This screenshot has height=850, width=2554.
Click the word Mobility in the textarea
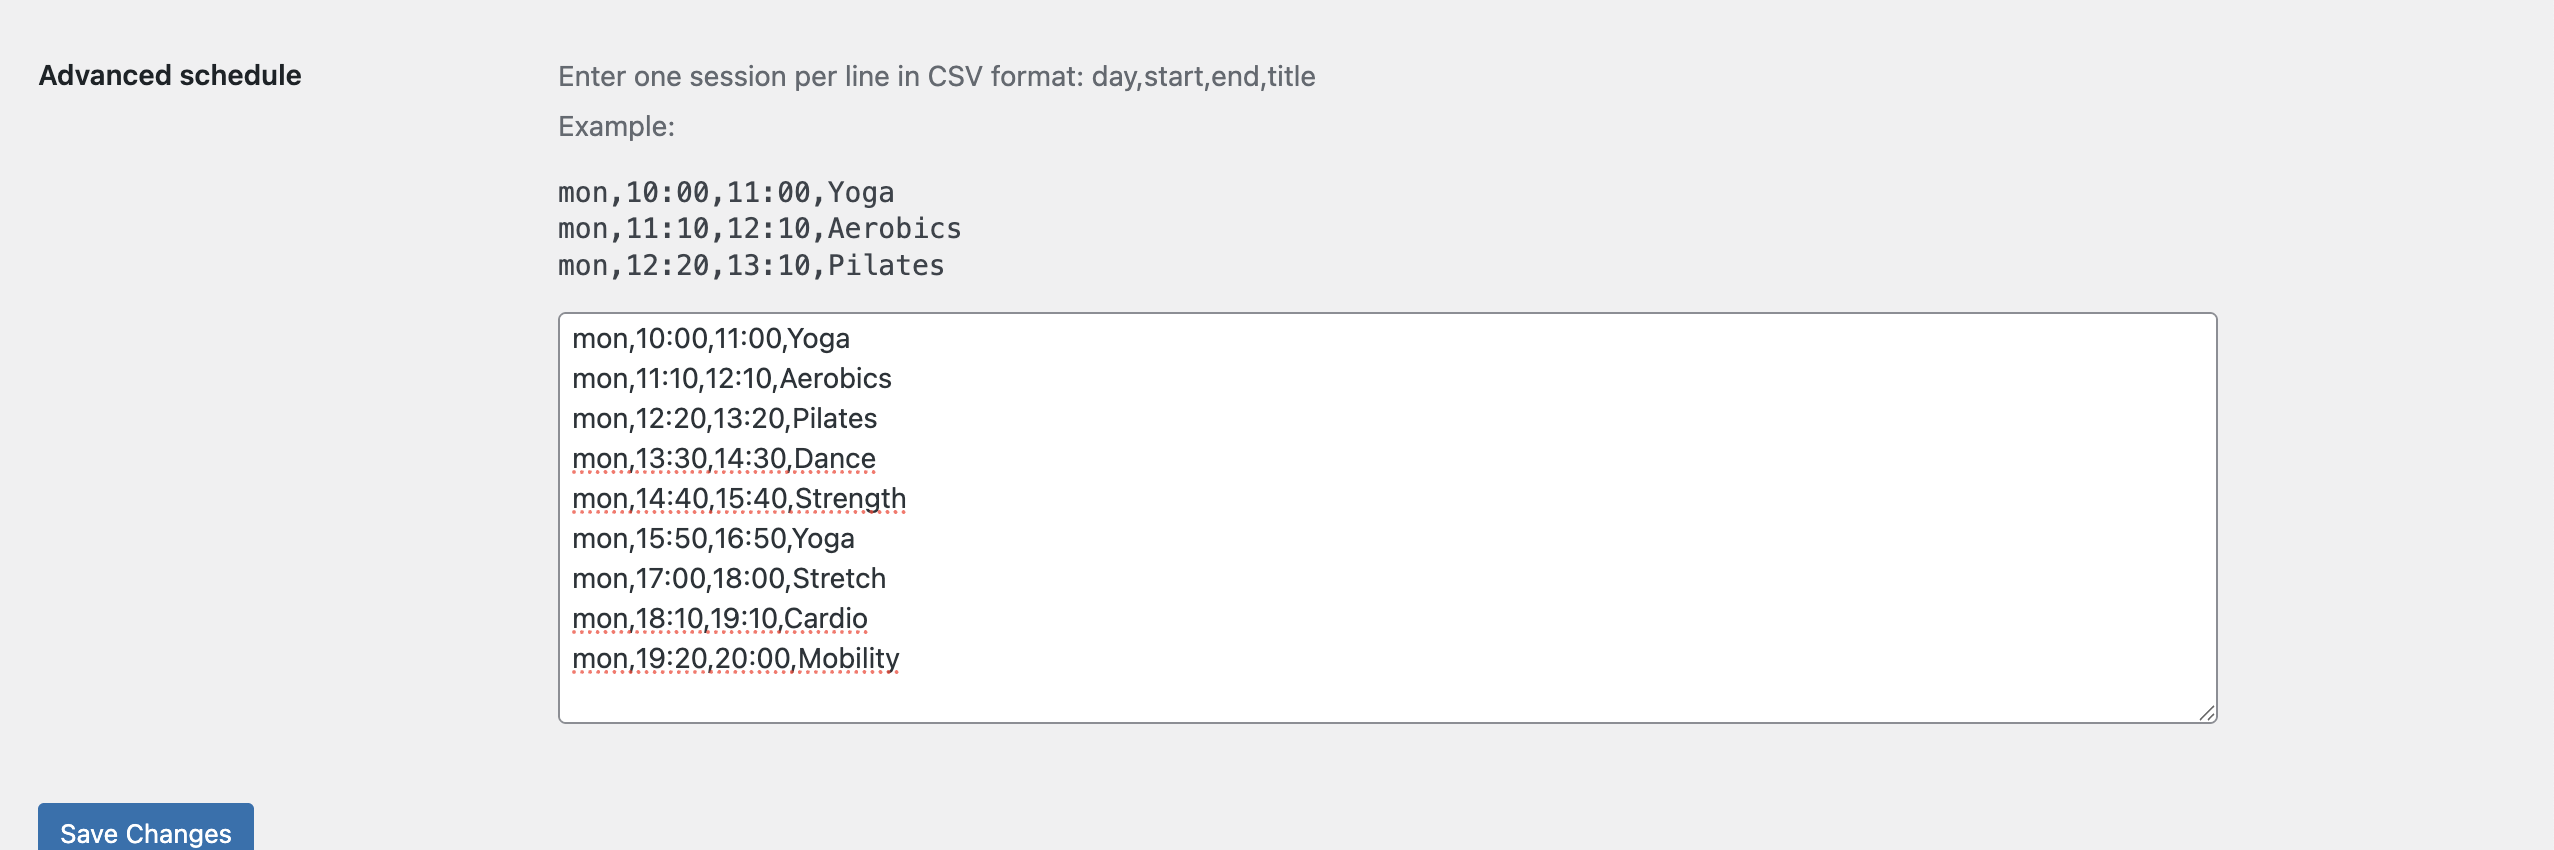[848, 659]
